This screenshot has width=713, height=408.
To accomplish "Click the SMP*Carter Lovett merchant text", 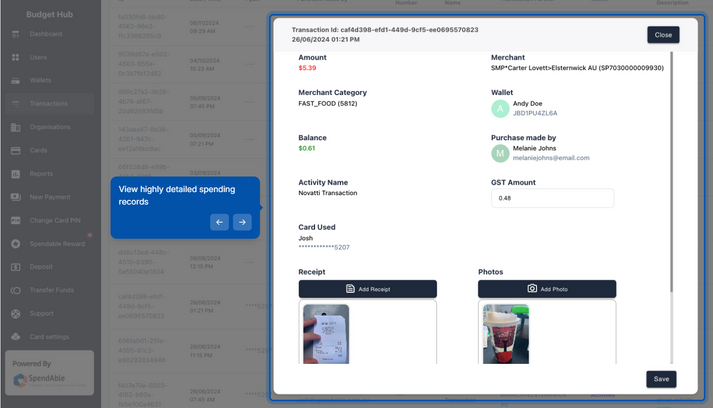I will point(577,68).
